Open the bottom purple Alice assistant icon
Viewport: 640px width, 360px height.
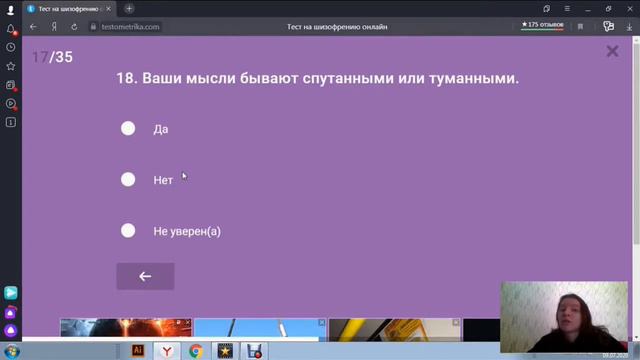coord(11,330)
